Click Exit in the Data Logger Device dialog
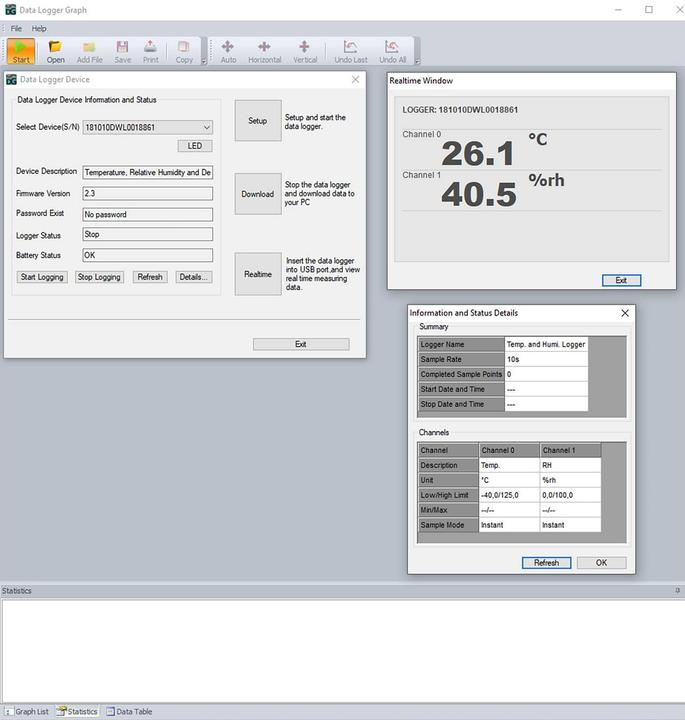This screenshot has height=720, width=685. [x=301, y=344]
